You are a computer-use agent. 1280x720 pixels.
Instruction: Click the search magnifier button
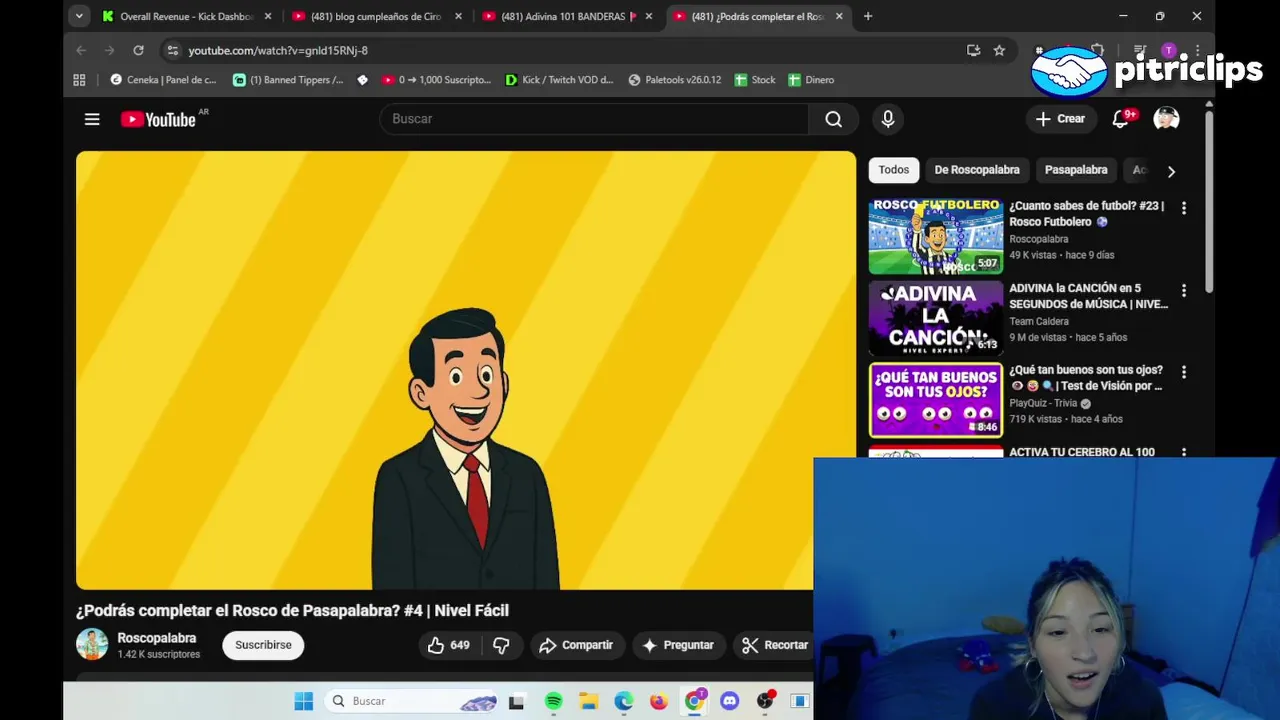click(x=833, y=119)
